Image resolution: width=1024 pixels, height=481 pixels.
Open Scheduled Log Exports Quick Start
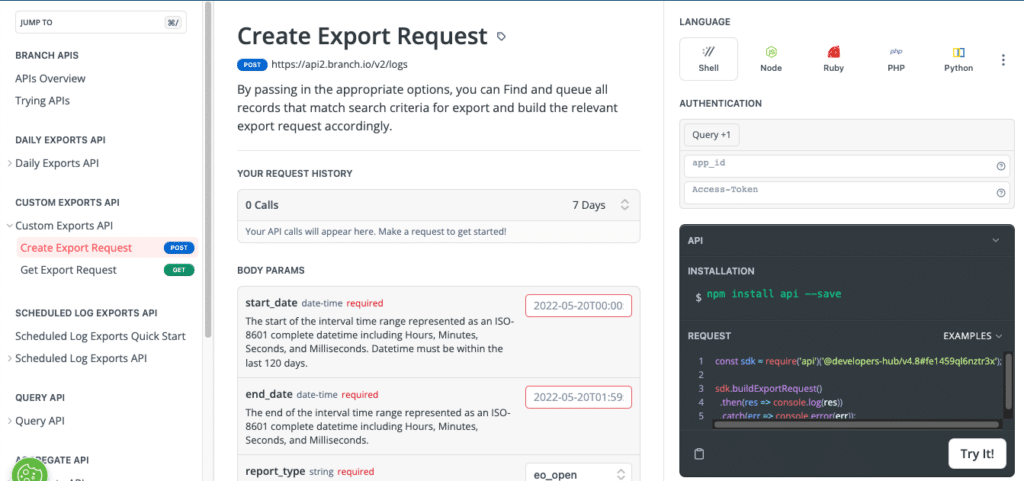[101, 336]
